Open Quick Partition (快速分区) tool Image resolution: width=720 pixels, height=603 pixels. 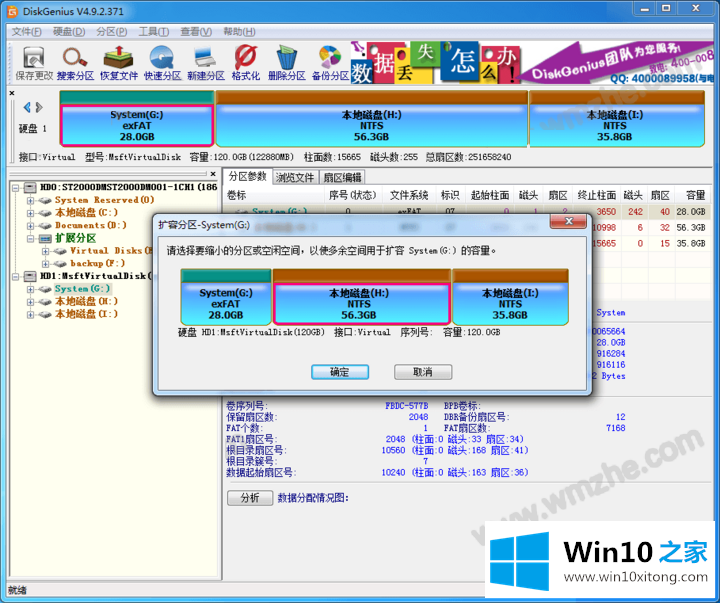click(x=162, y=63)
